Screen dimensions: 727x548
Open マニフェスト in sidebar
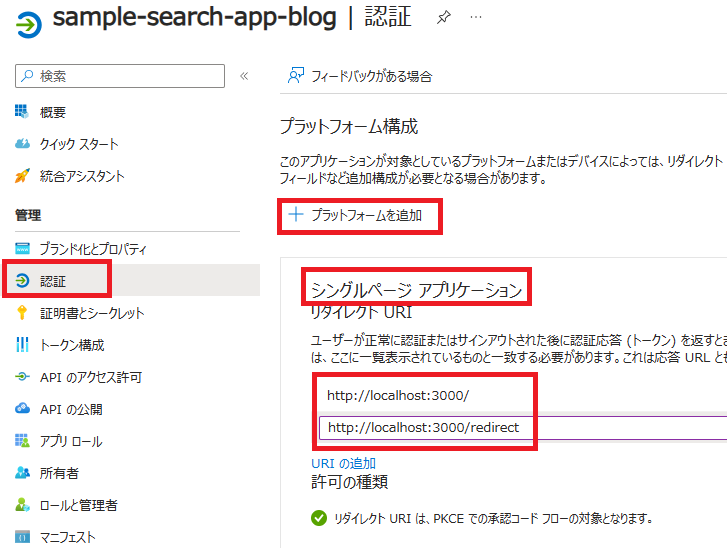(x=68, y=537)
